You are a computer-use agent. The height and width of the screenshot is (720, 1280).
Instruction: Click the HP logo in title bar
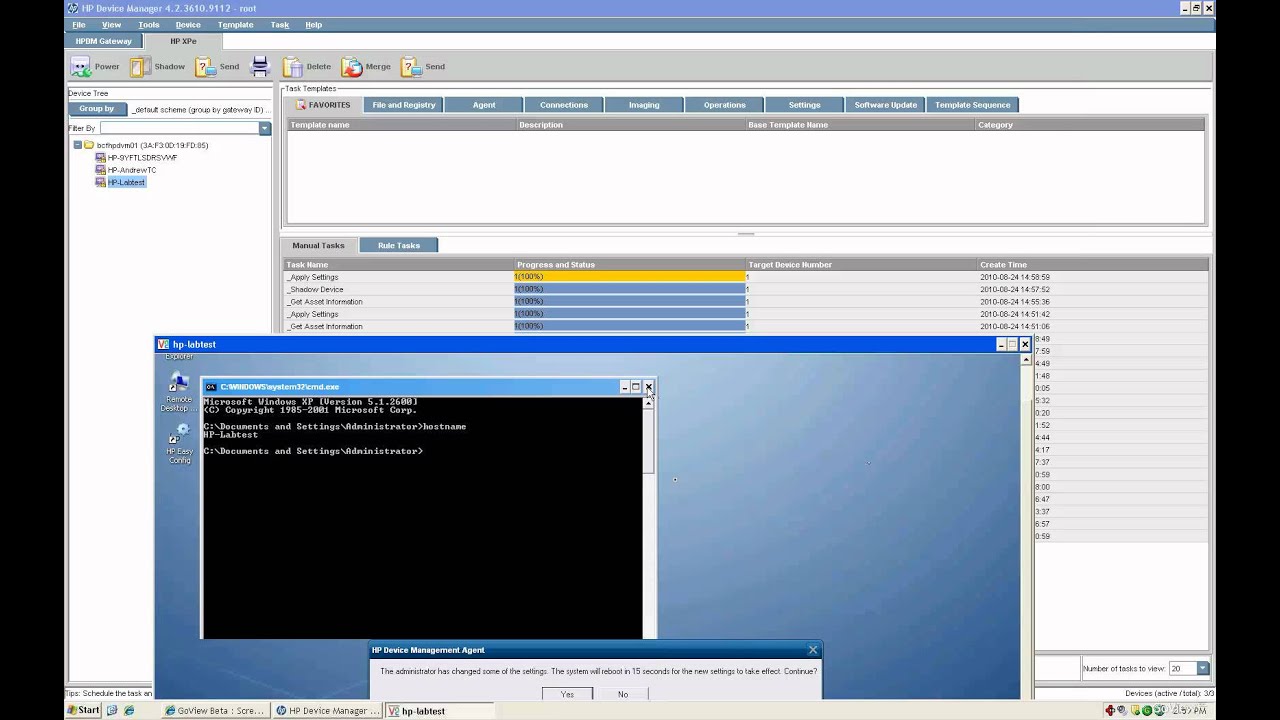click(73, 8)
